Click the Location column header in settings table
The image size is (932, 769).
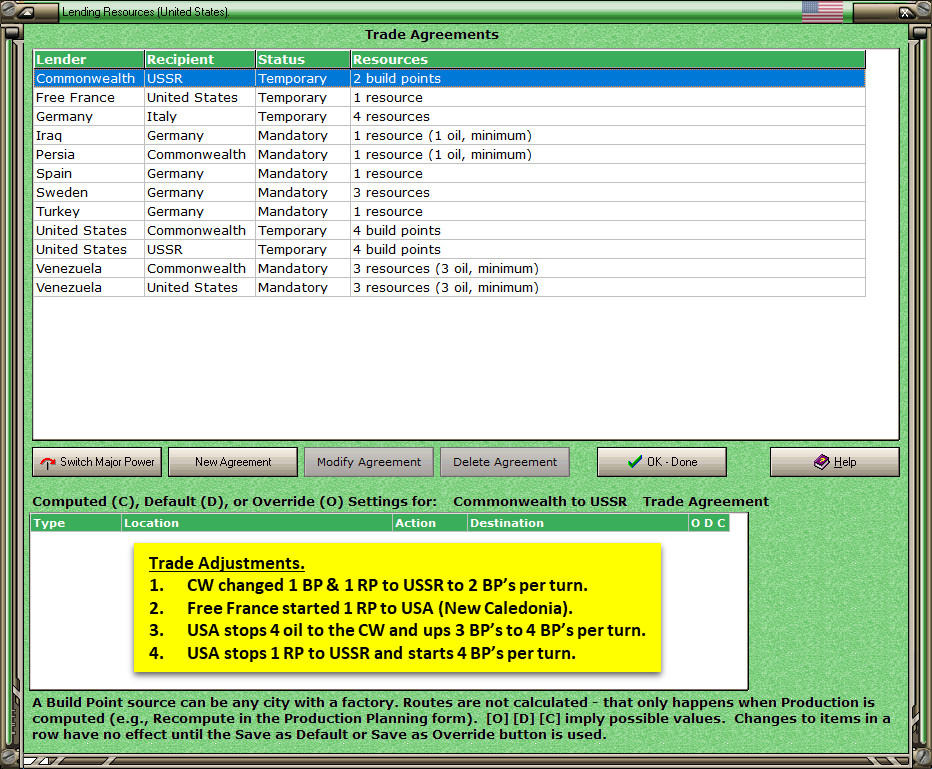(257, 523)
